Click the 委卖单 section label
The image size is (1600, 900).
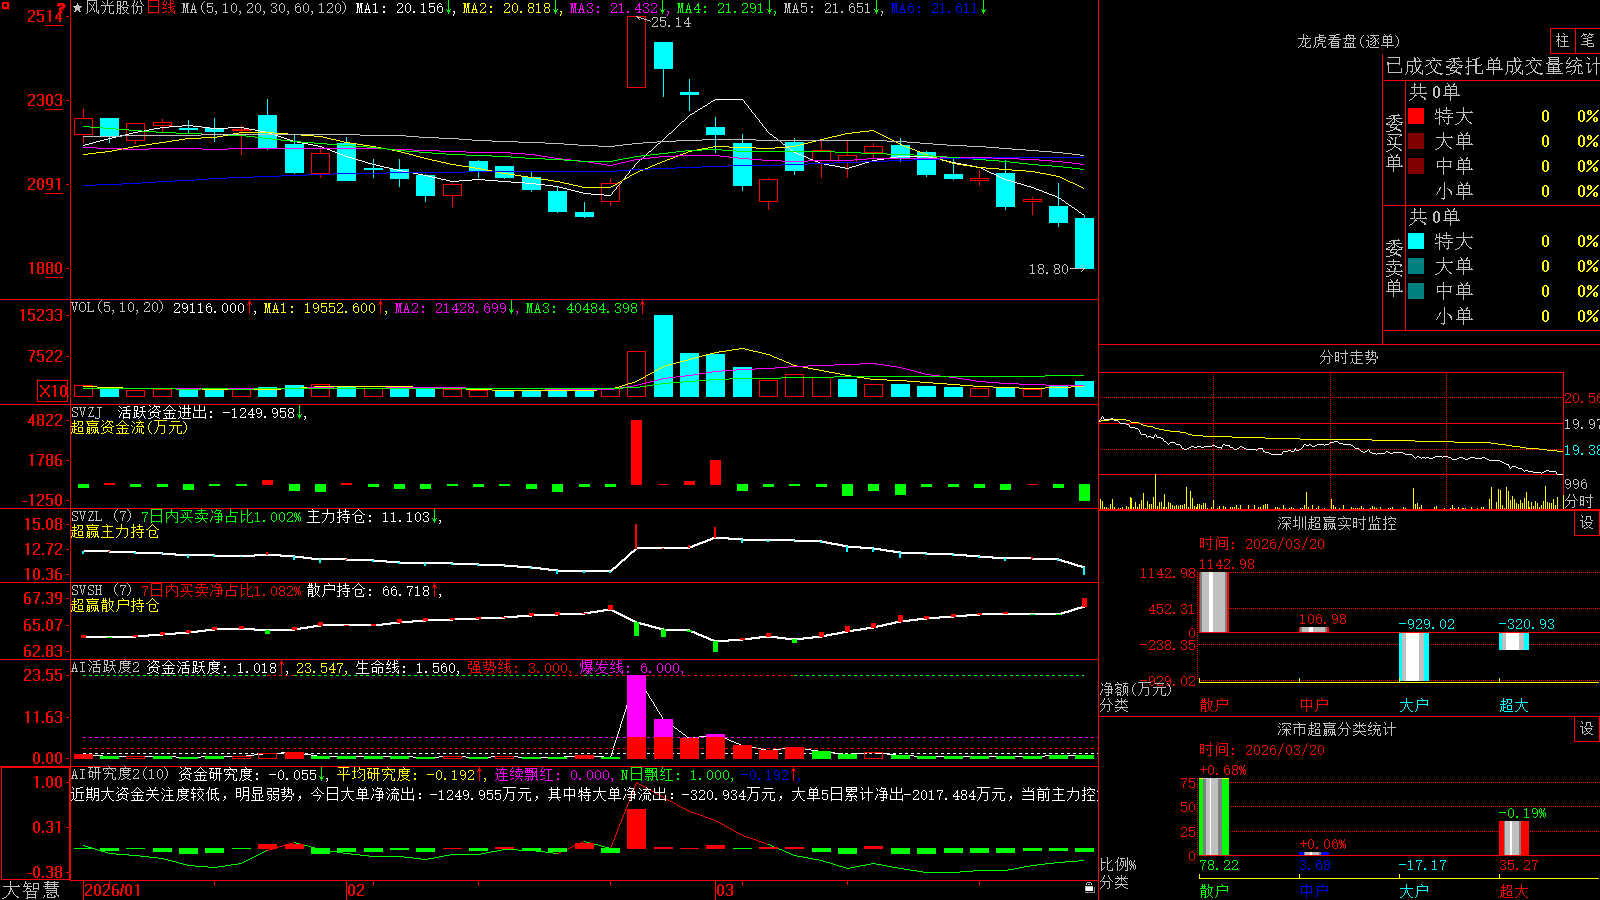(1394, 268)
